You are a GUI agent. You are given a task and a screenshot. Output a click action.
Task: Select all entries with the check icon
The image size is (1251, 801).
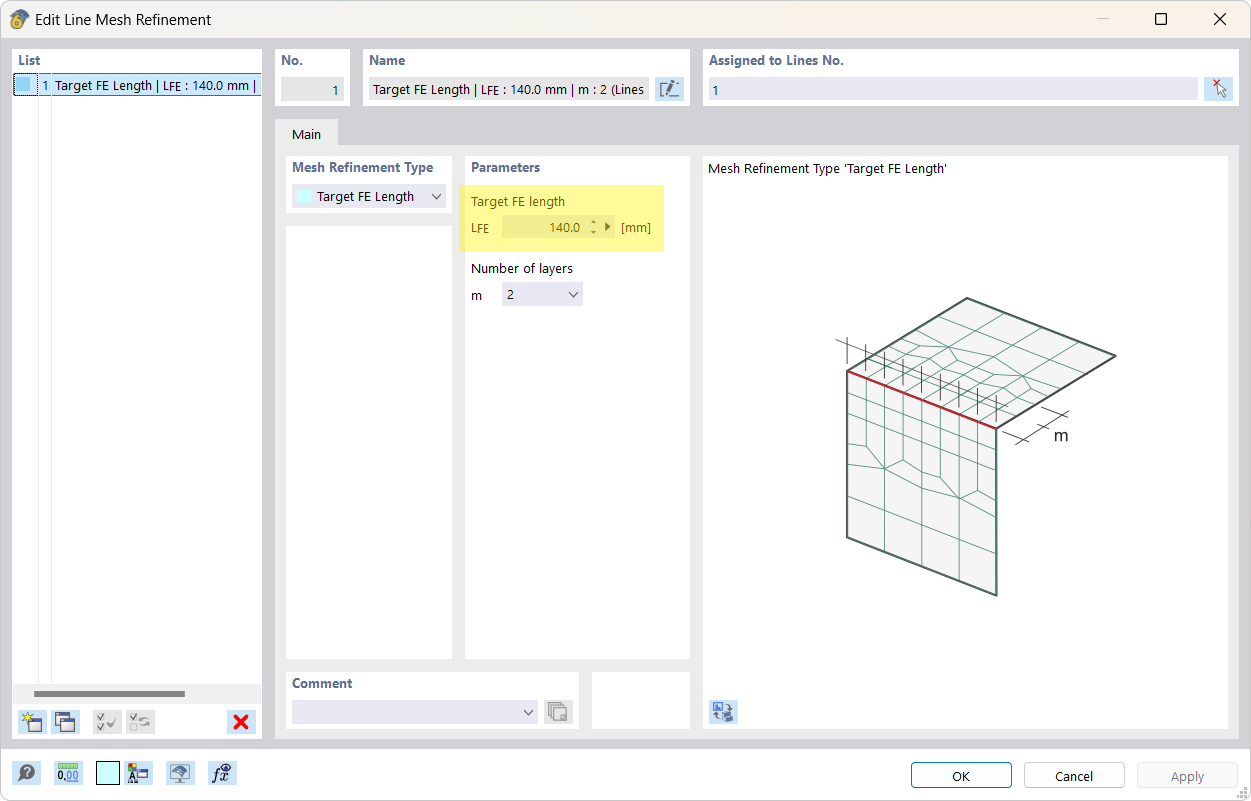point(107,721)
